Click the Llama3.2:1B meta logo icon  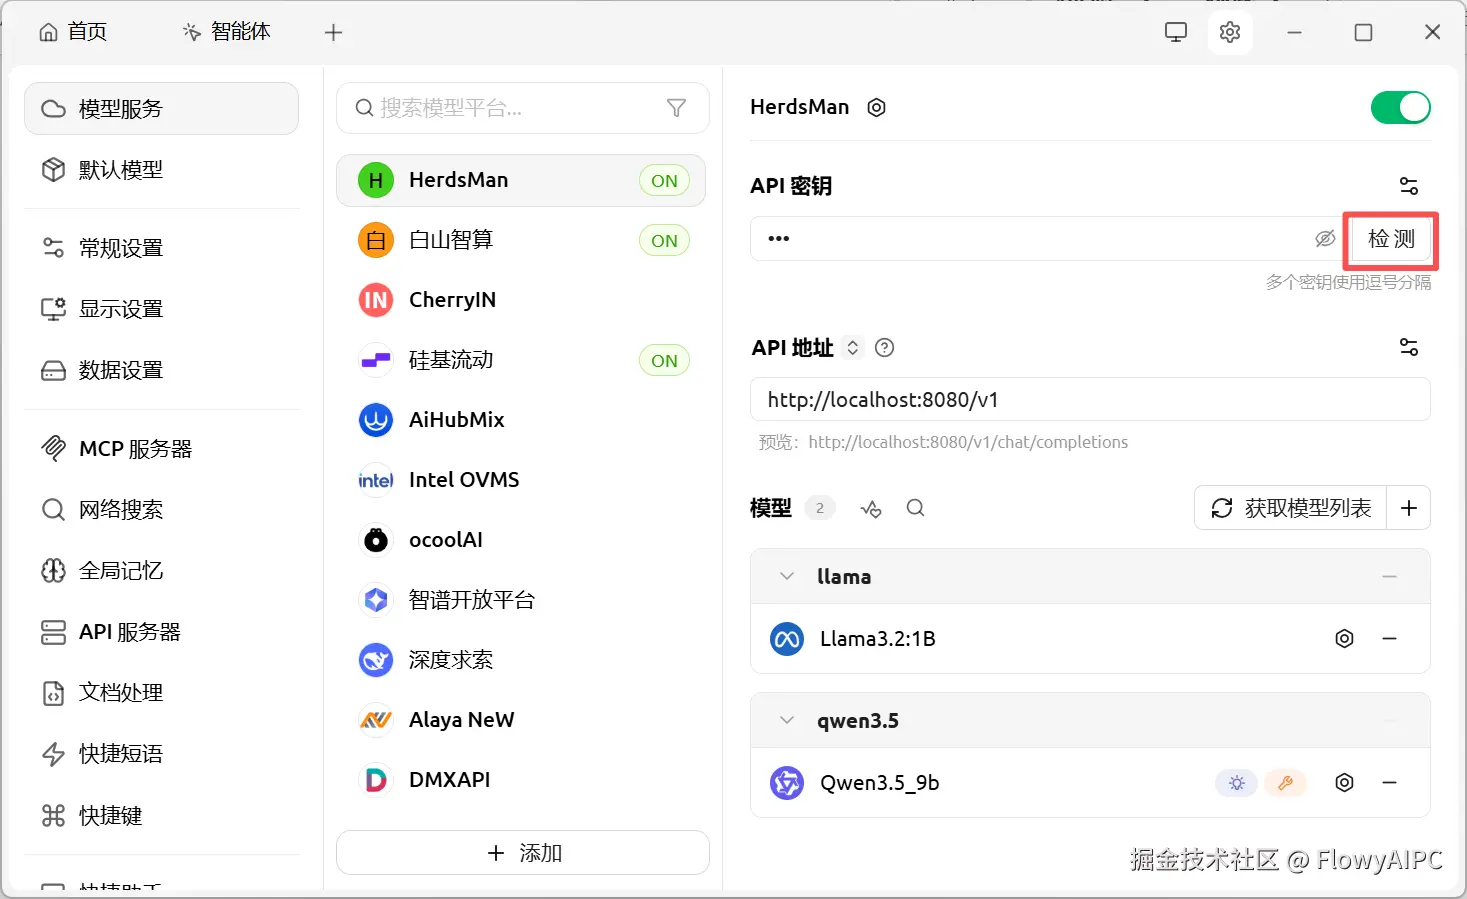pyautogui.click(x=787, y=639)
